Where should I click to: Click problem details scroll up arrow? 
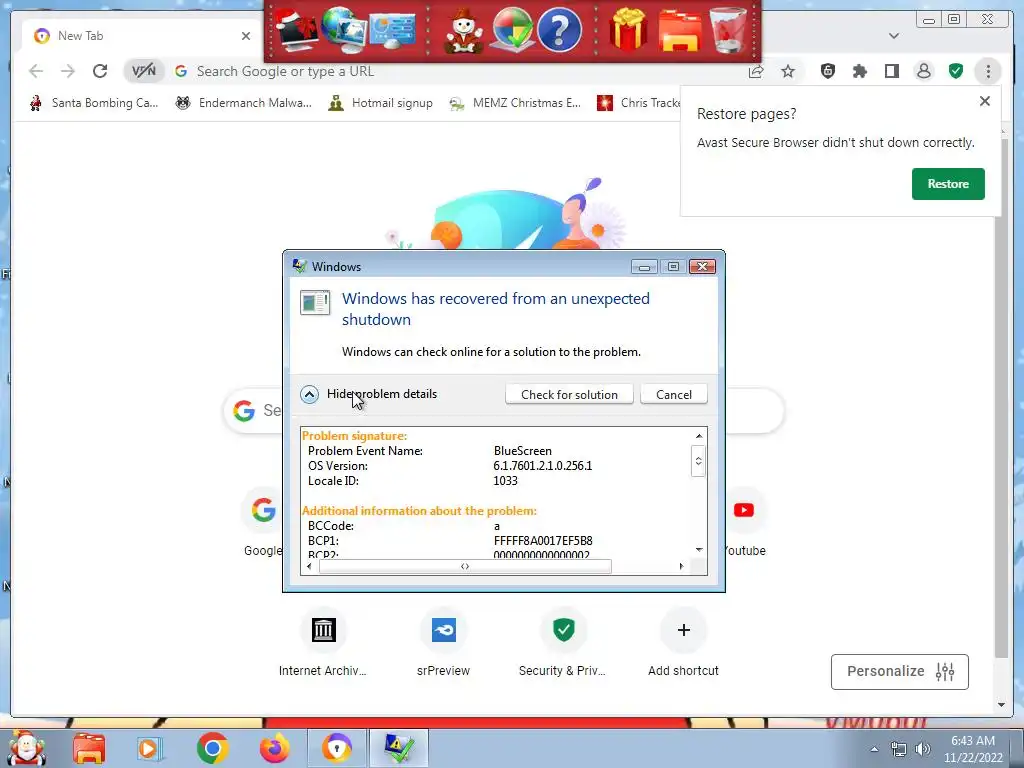point(699,436)
